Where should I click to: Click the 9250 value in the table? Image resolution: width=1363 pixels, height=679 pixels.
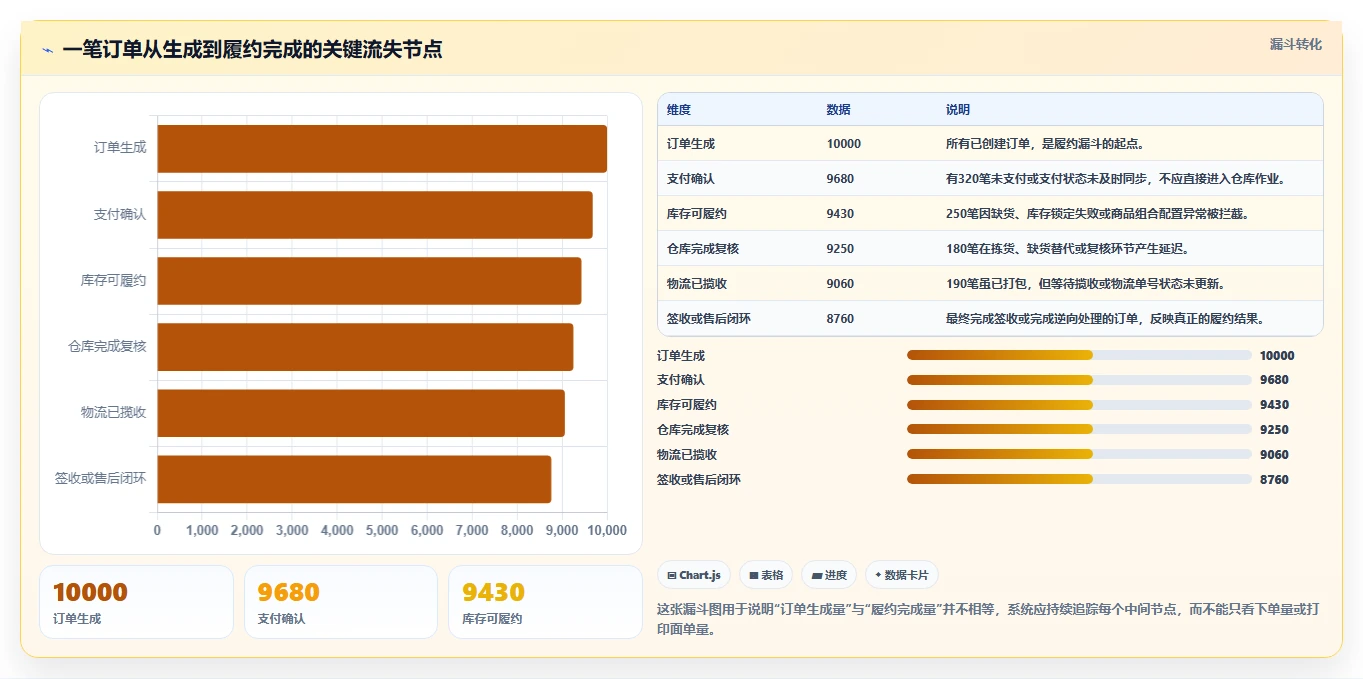coord(841,248)
